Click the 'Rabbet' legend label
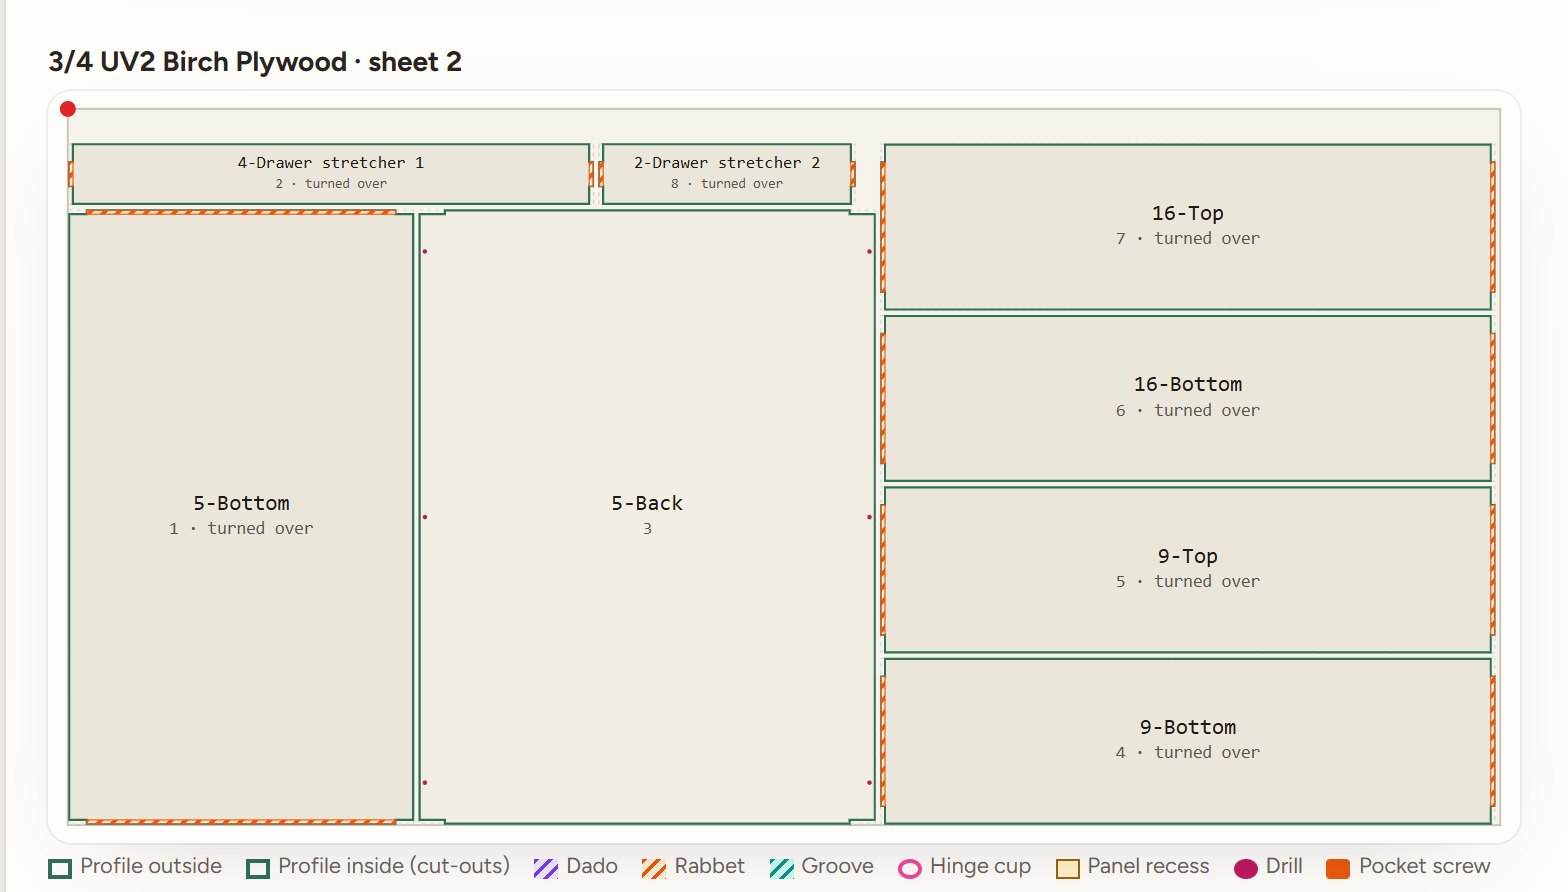 (710, 866)
